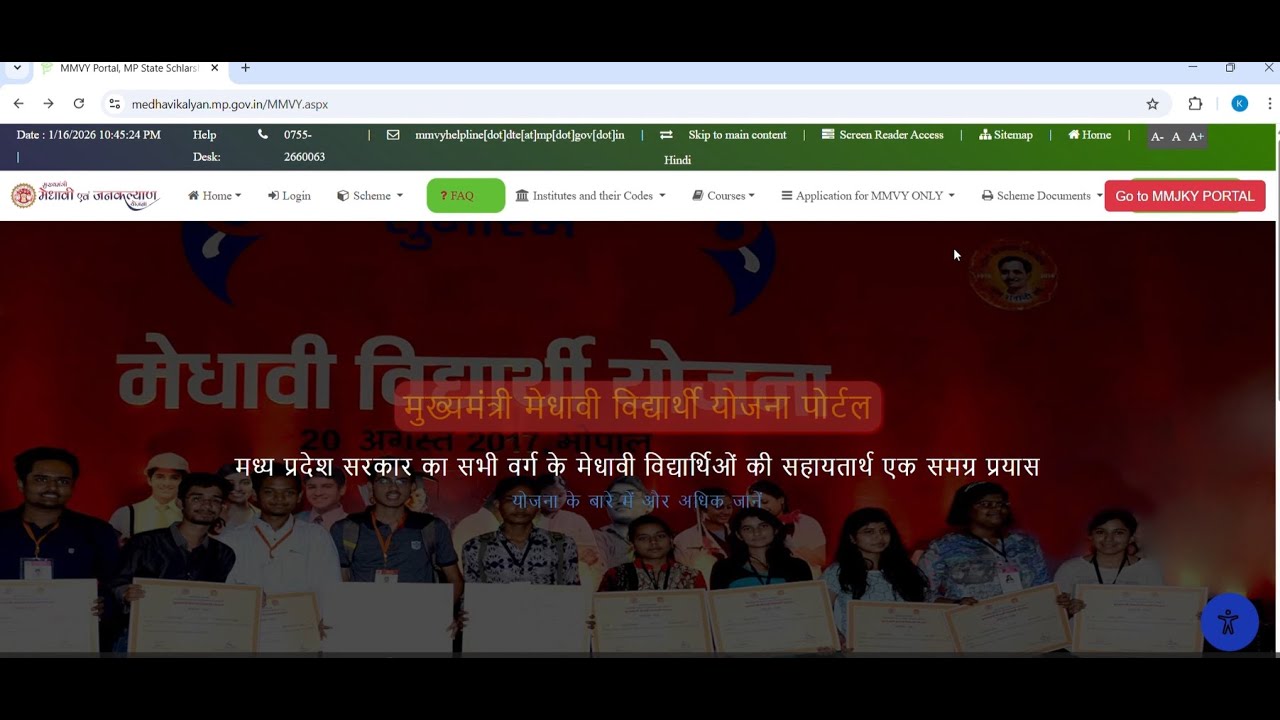Viewport: 1280px width, 720px height.
Task: Expand the Courses dropdown
Action: point(723,196)
